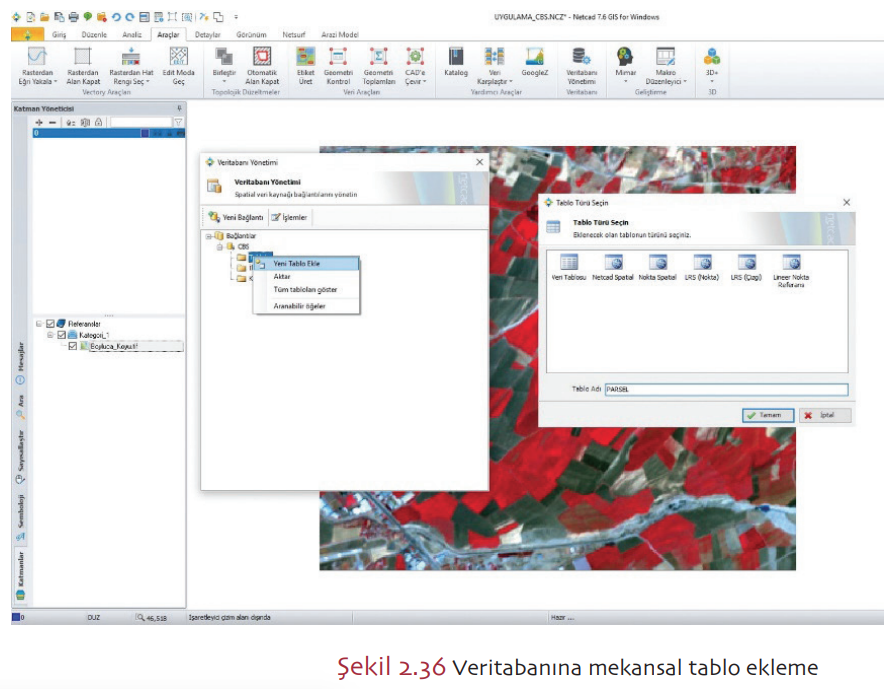This screenshot has height=689, width=884.
Task: Click the Yeni Bağlantı button
Action: [x=236, y=217]
